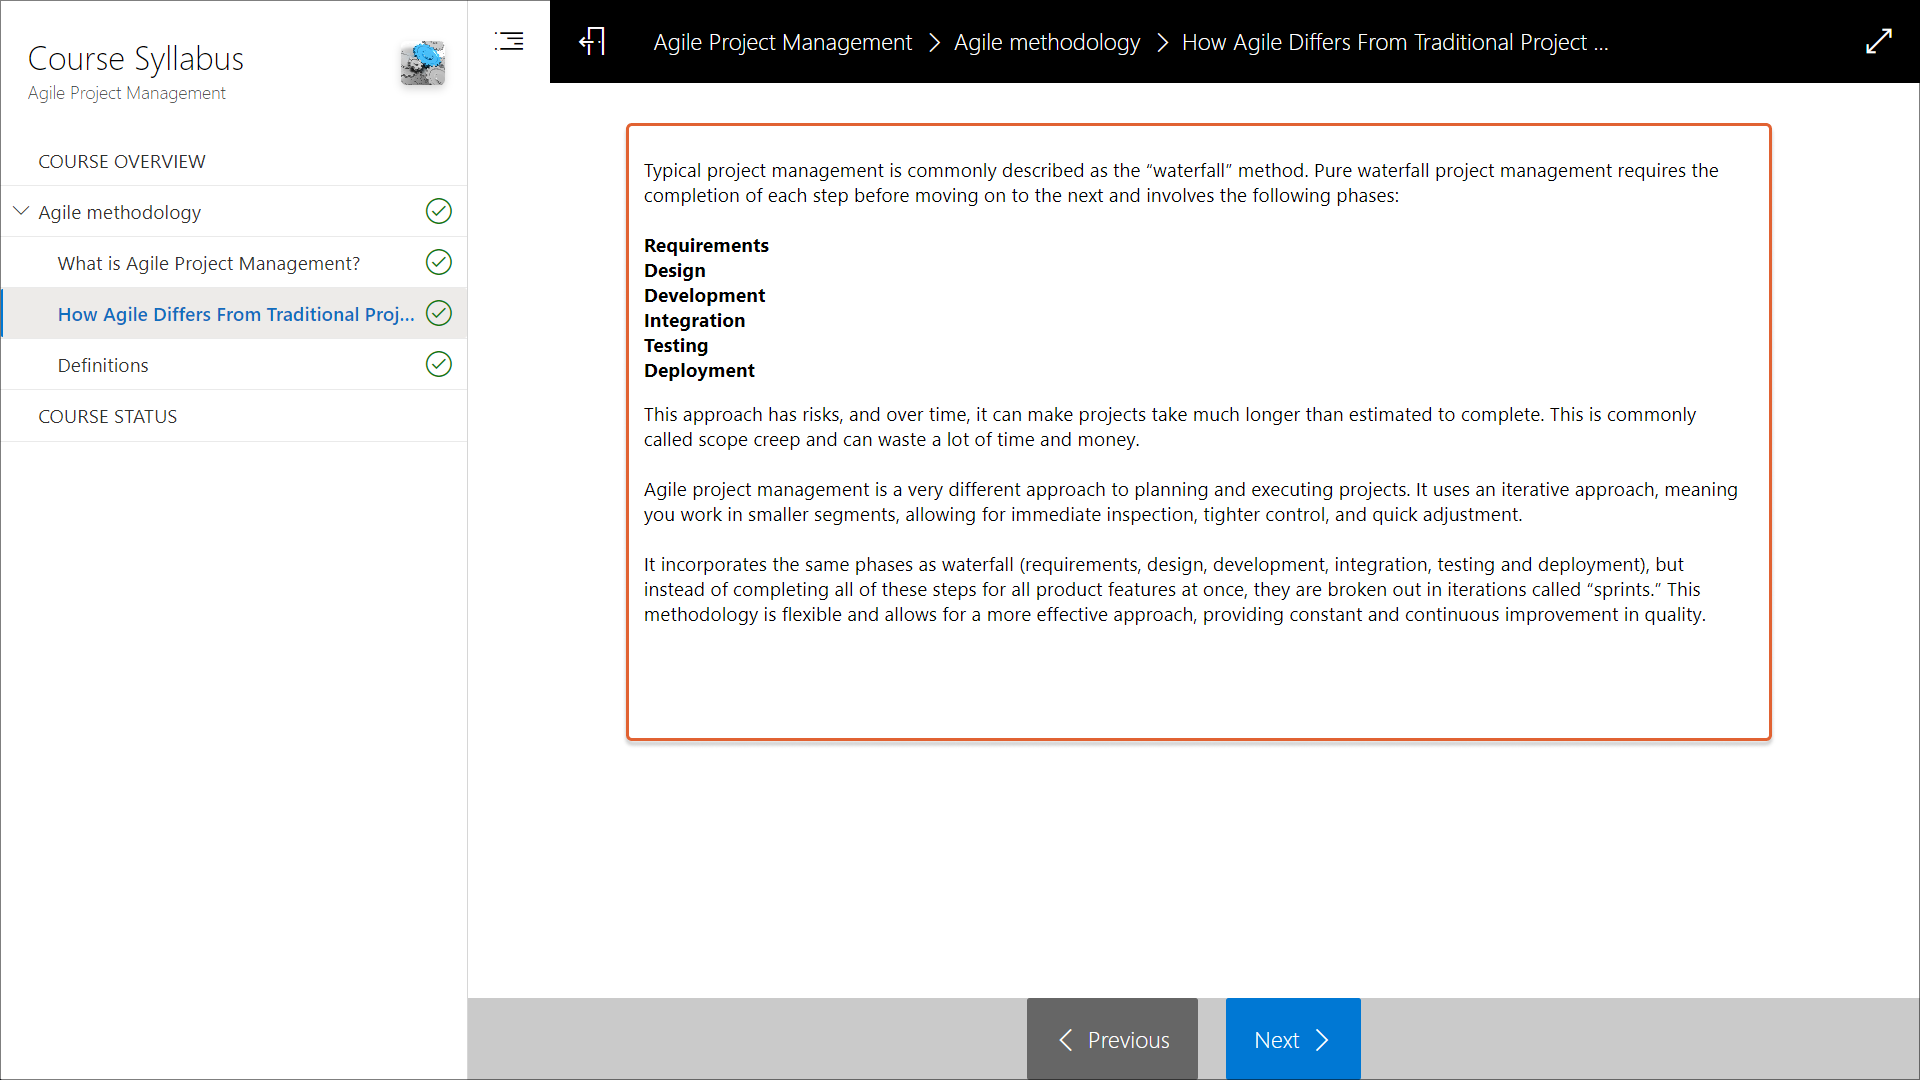Click completion checkmark beside Agile methodology
The height and width of the screenshot is (1080, 1920).
439,211
